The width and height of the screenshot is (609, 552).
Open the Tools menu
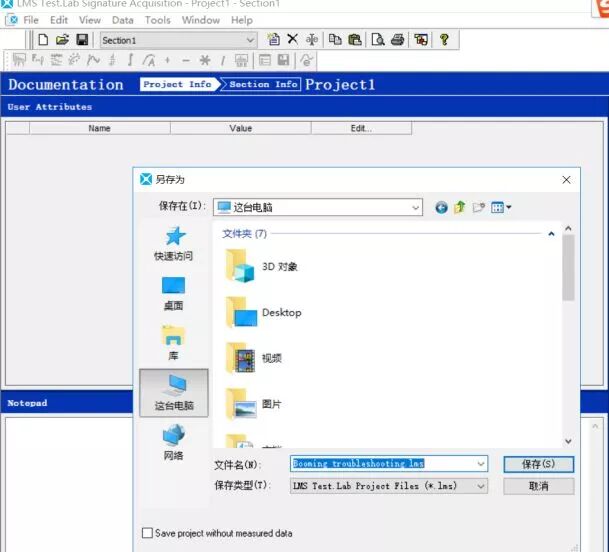click(x=157, y=20)
